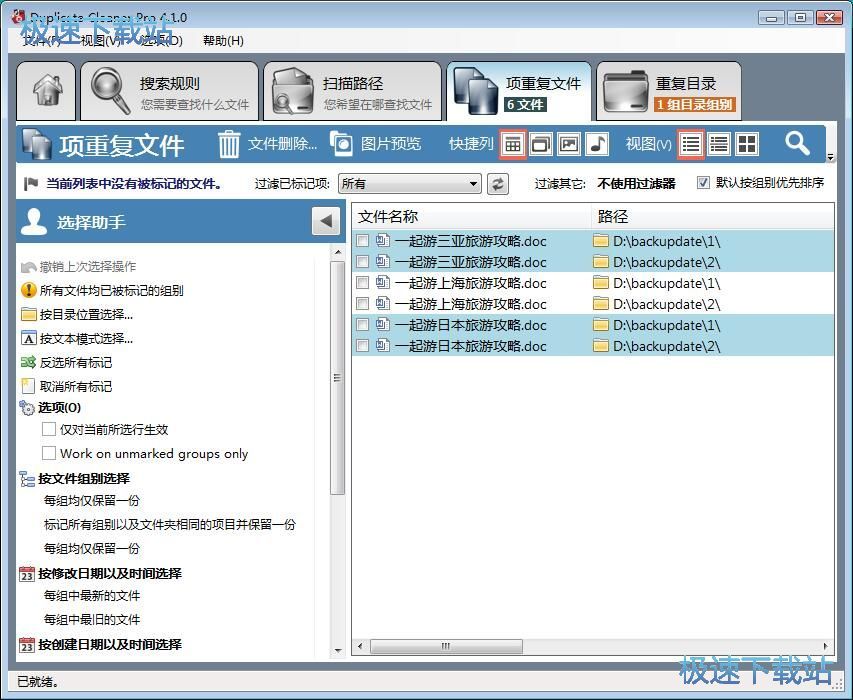Check 上海旅游攻略.doc in backupdate\1

pos(362,282)
